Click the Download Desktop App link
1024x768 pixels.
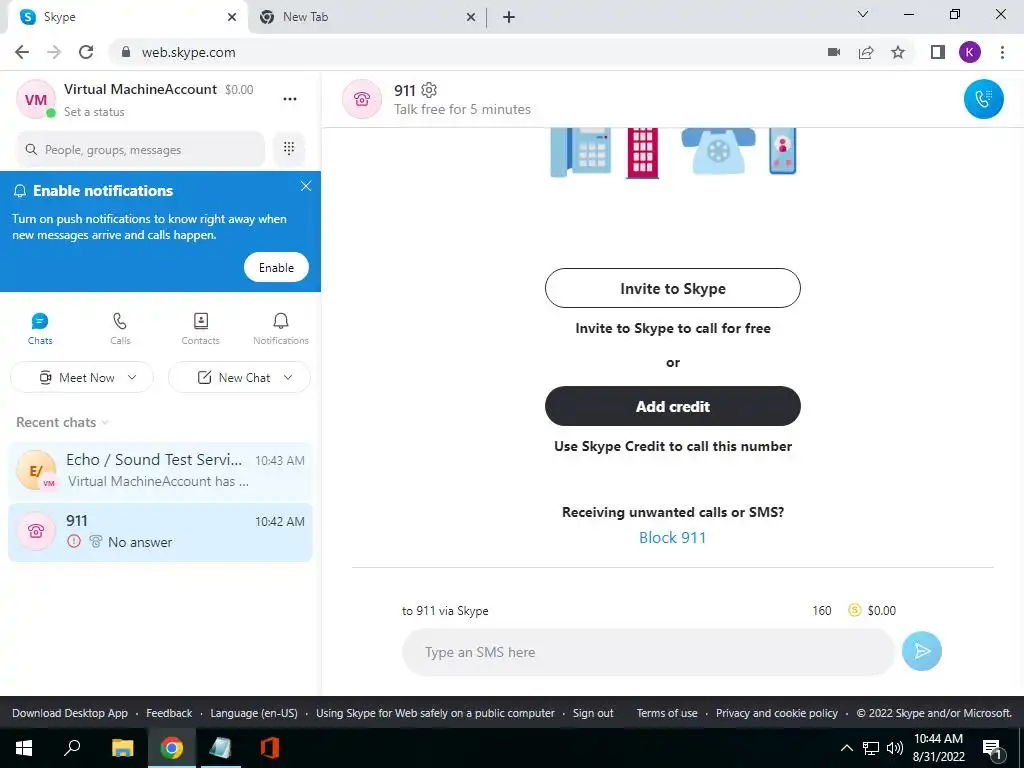tap(70, 713)
